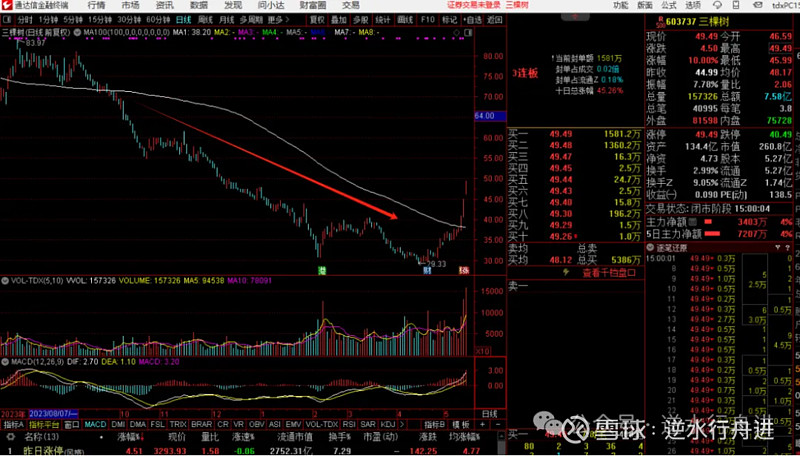Open the 交易 menu
The height and width of the screenshot is (456, 800).
pos(351,6)
